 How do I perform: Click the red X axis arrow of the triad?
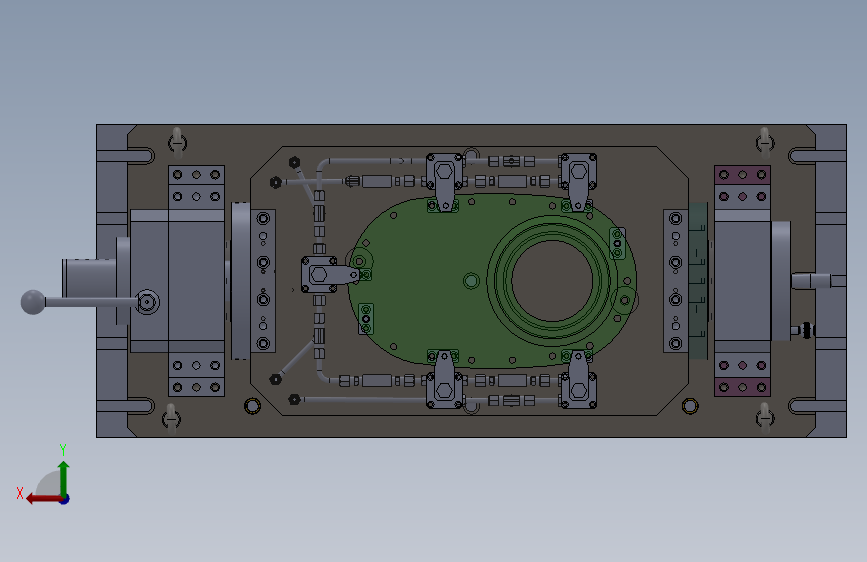[x=43, y=499]
